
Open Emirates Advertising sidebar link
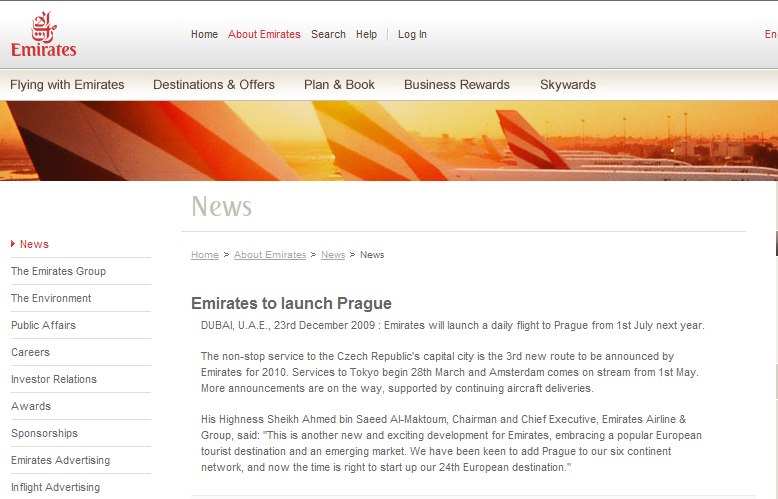(61, 460)
